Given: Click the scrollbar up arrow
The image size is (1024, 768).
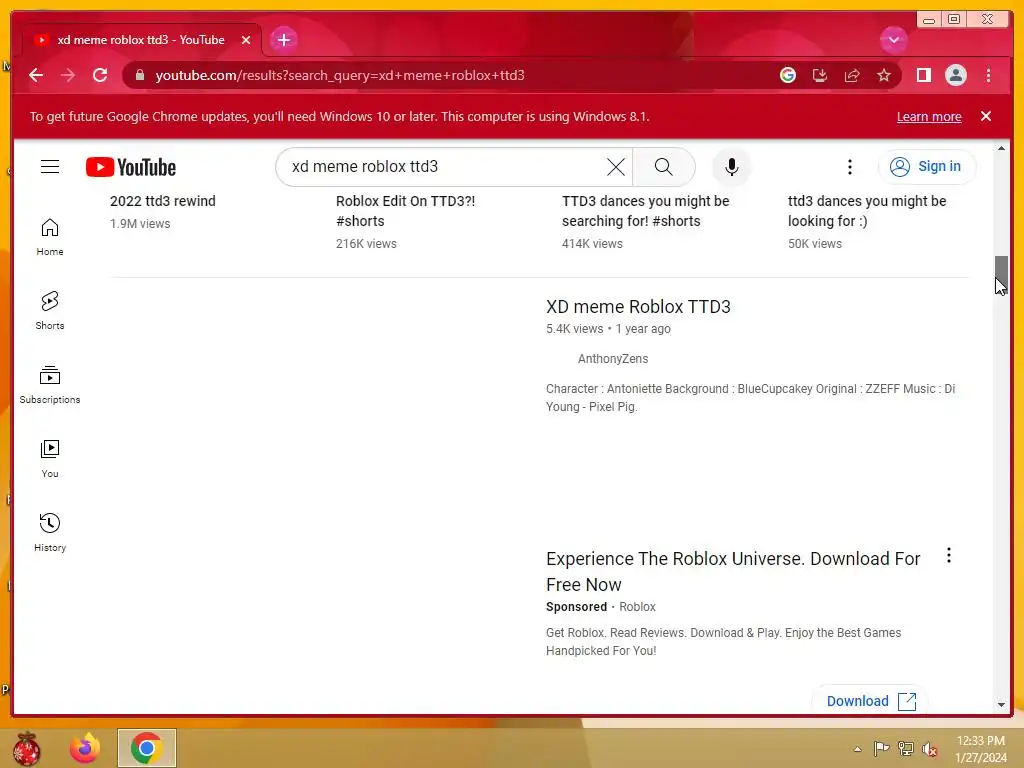Looking at the screenshot, I should (1001, 148).
